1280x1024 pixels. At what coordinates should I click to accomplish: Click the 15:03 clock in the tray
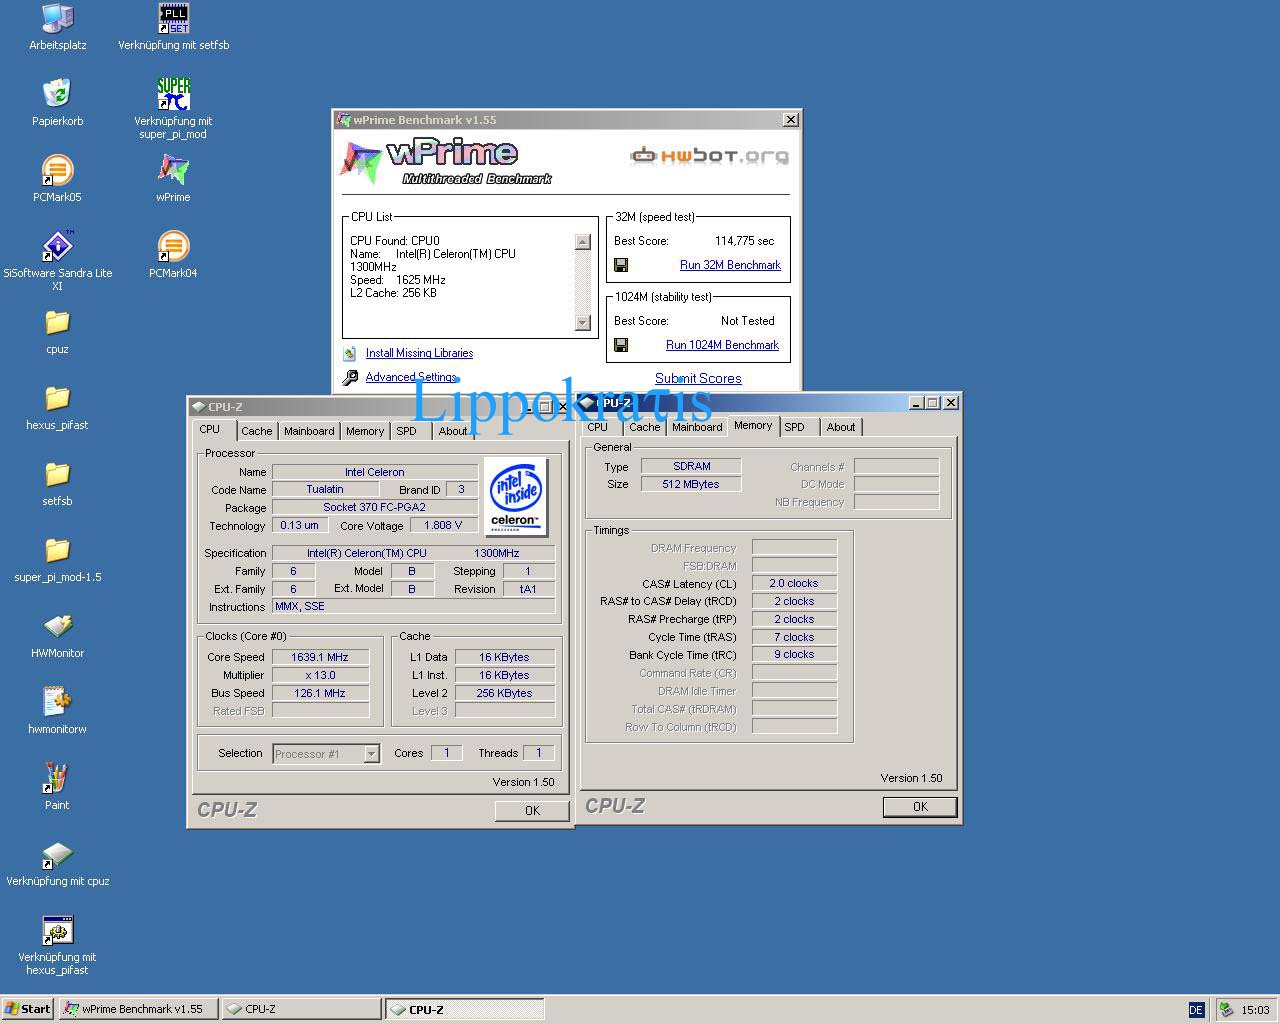tap(1255, 1010)
